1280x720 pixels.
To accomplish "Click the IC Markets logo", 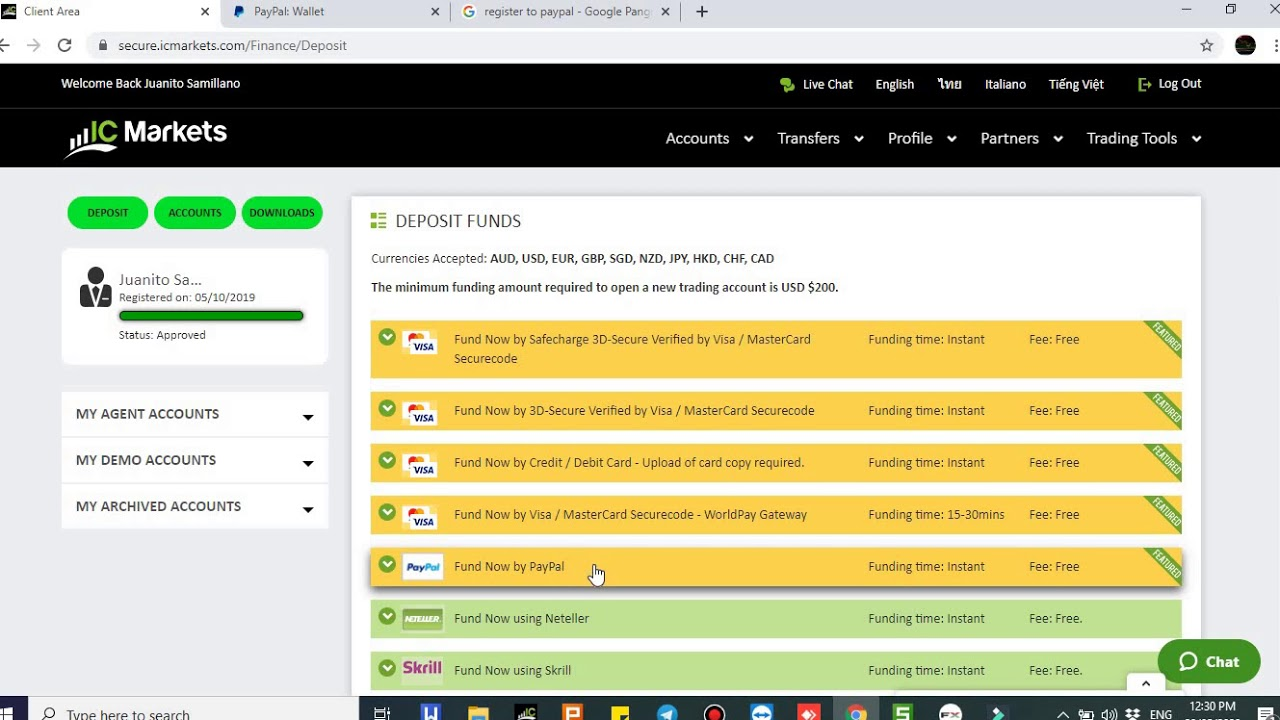I will 147,138.
